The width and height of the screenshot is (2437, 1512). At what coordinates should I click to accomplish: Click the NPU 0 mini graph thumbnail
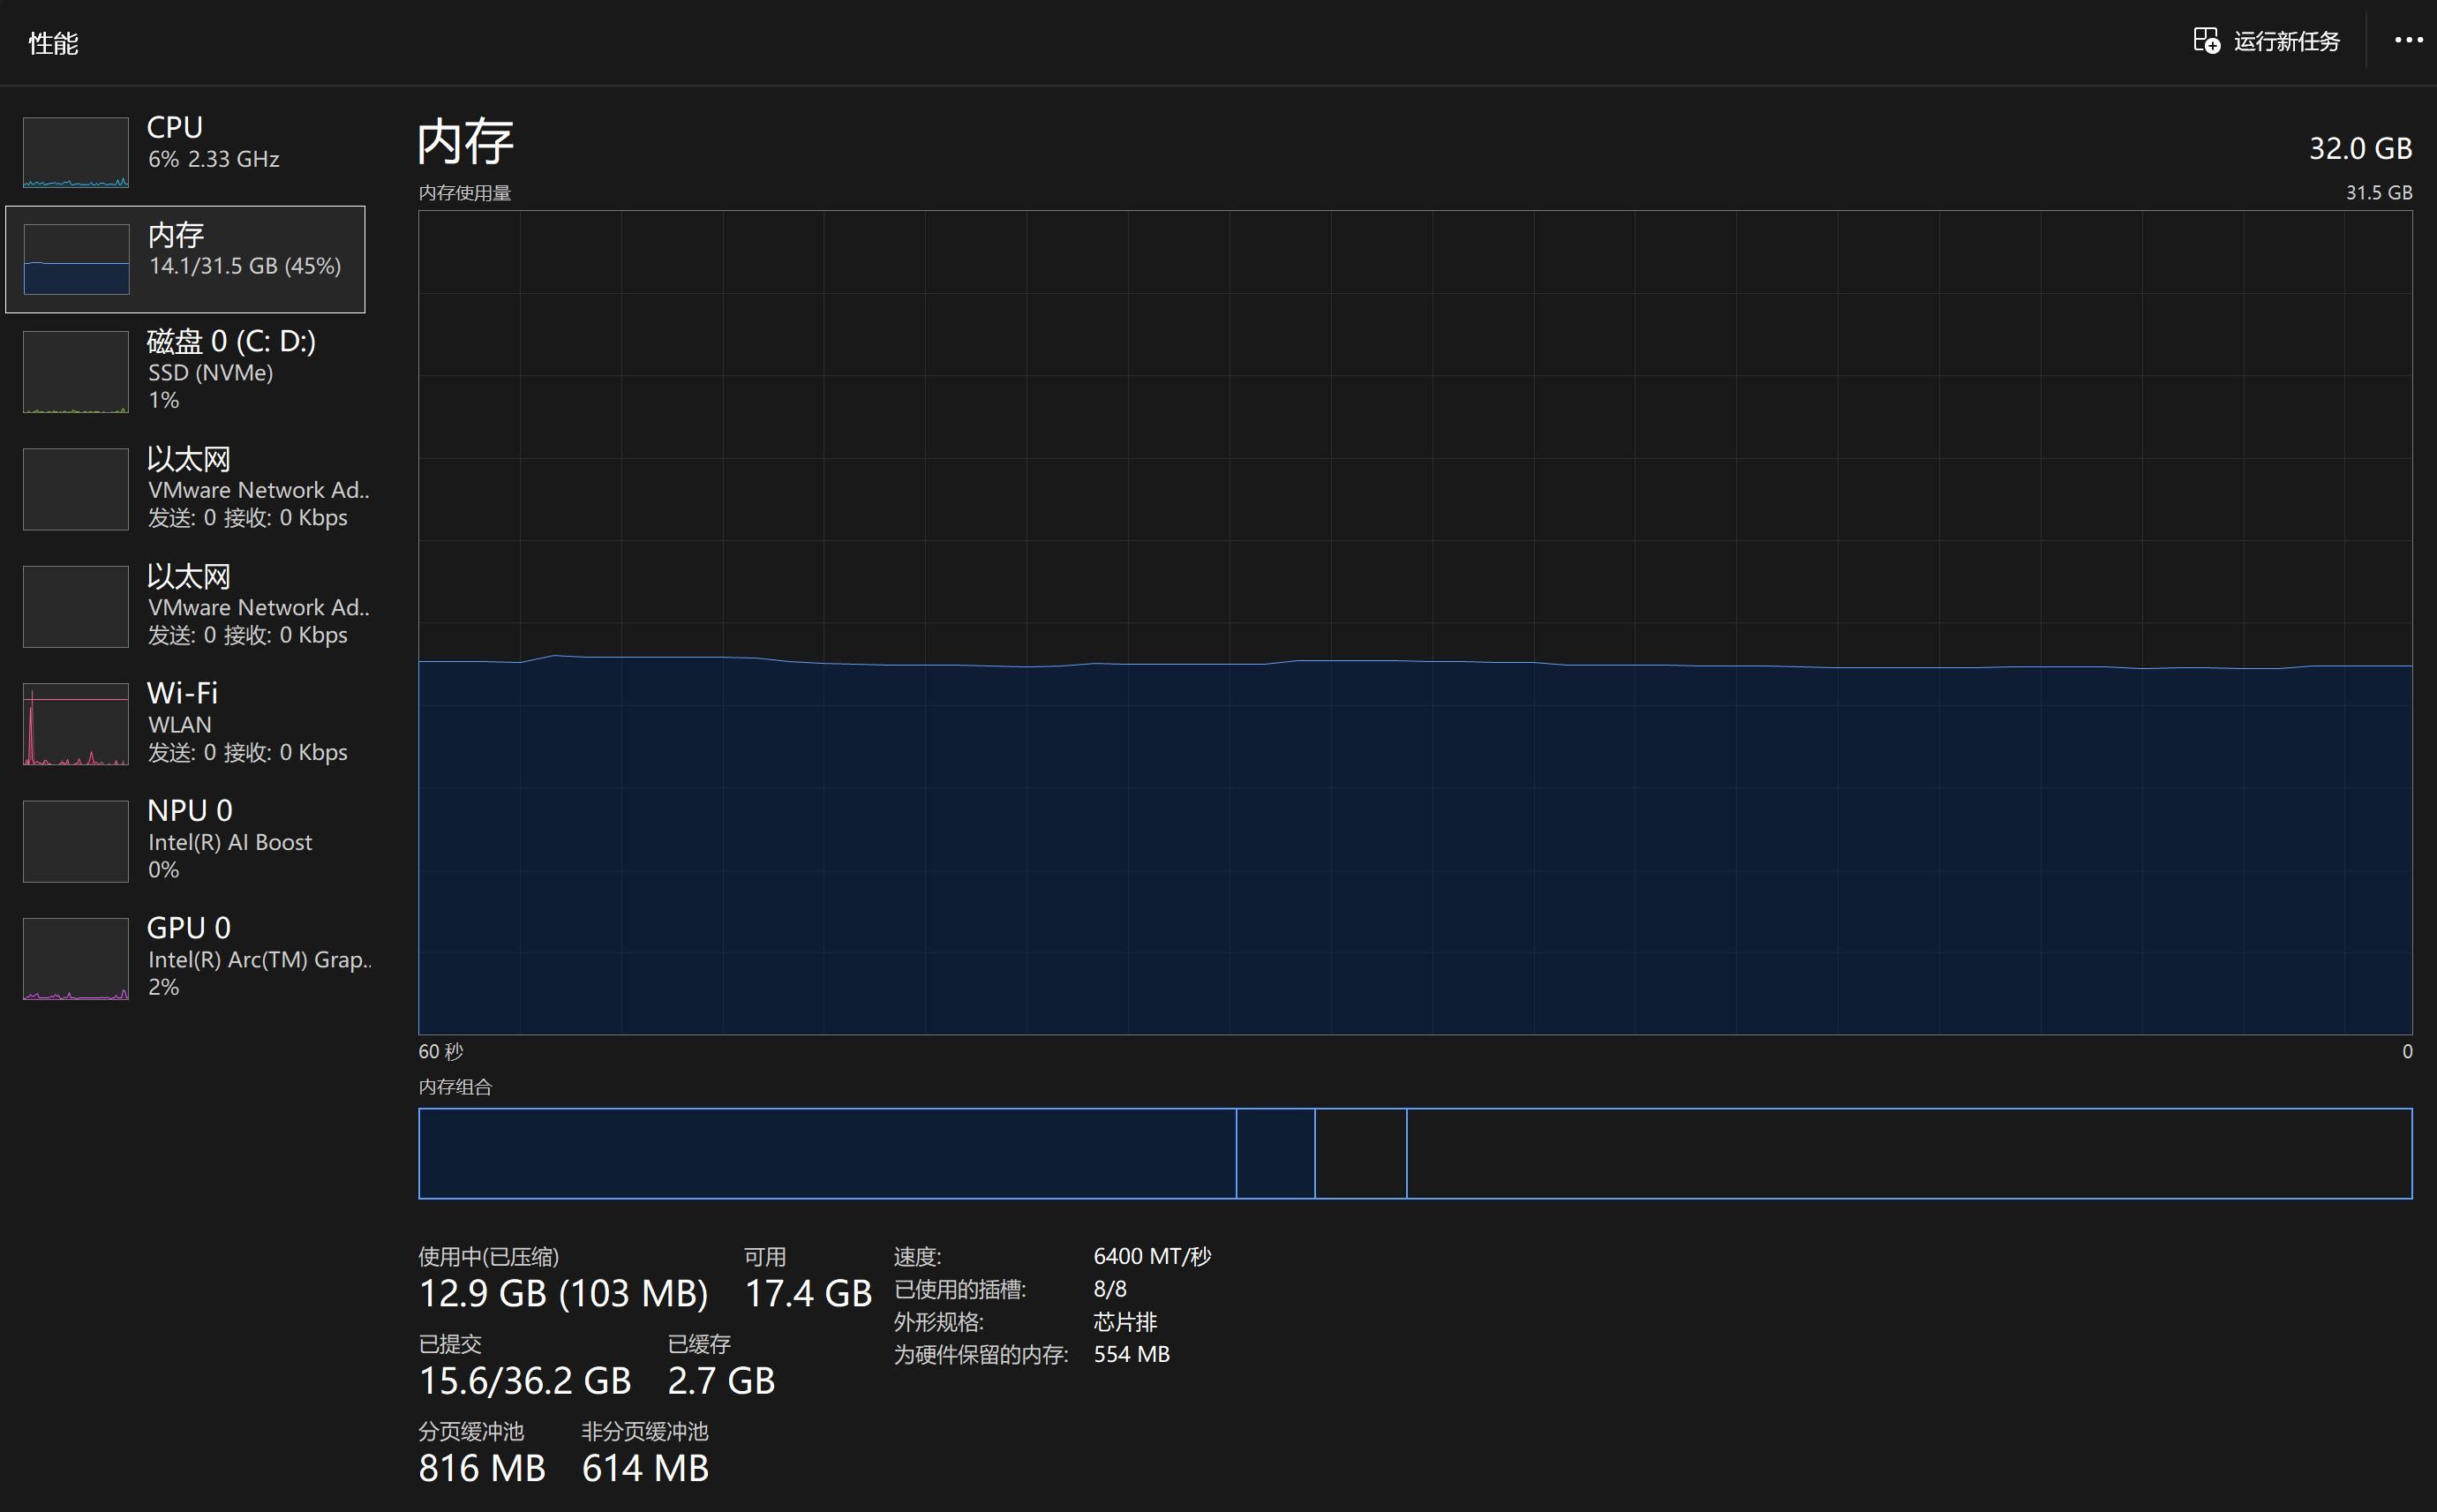[76, 841]
